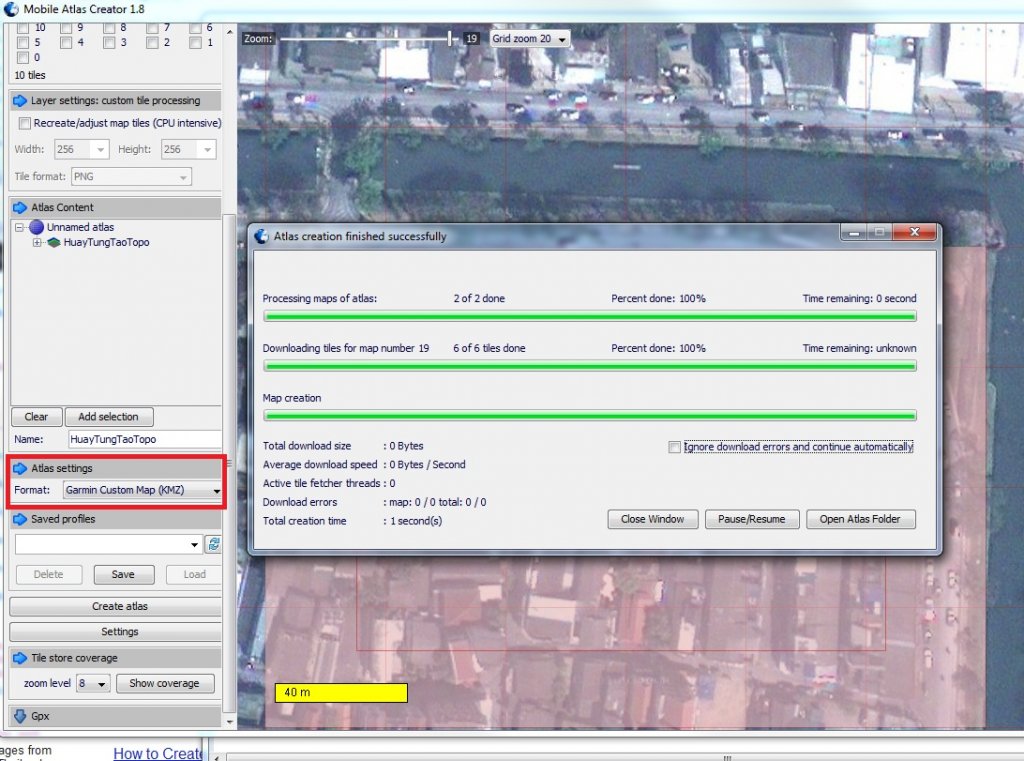
Task: Select Unnamed atlas in the tree
Action: [x=80, y=227]
